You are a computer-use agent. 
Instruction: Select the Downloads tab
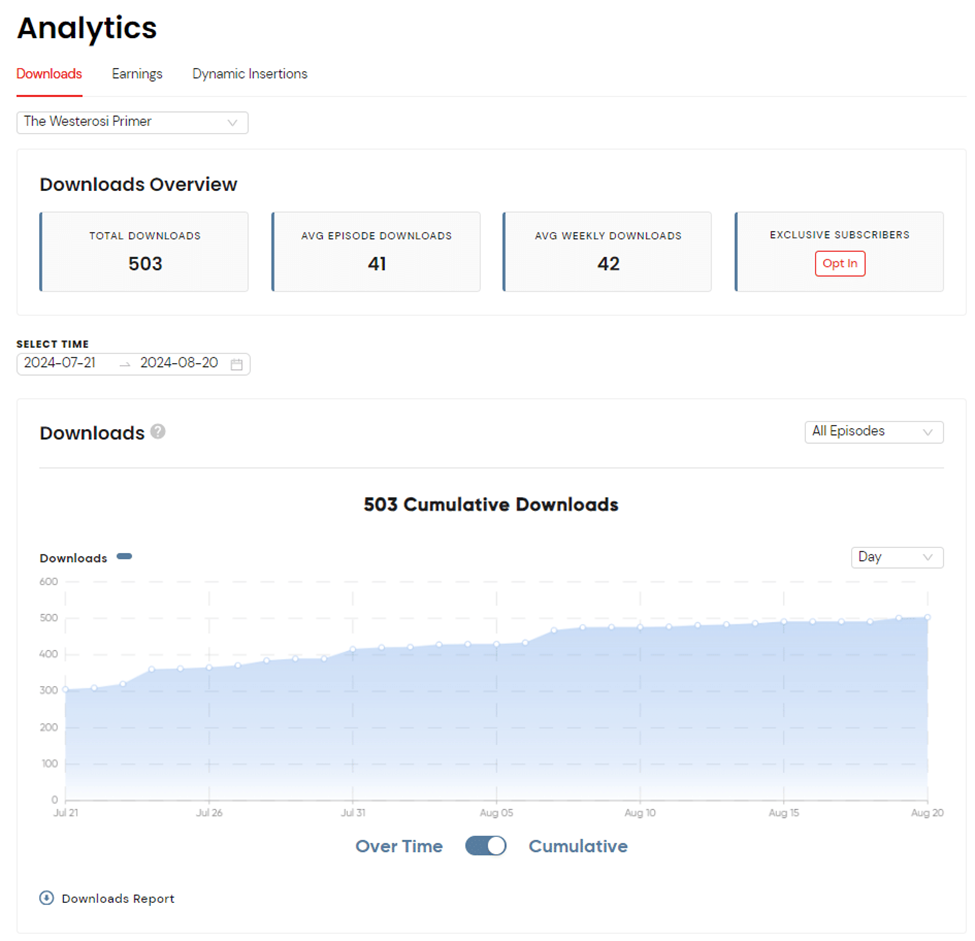[48, 73]
